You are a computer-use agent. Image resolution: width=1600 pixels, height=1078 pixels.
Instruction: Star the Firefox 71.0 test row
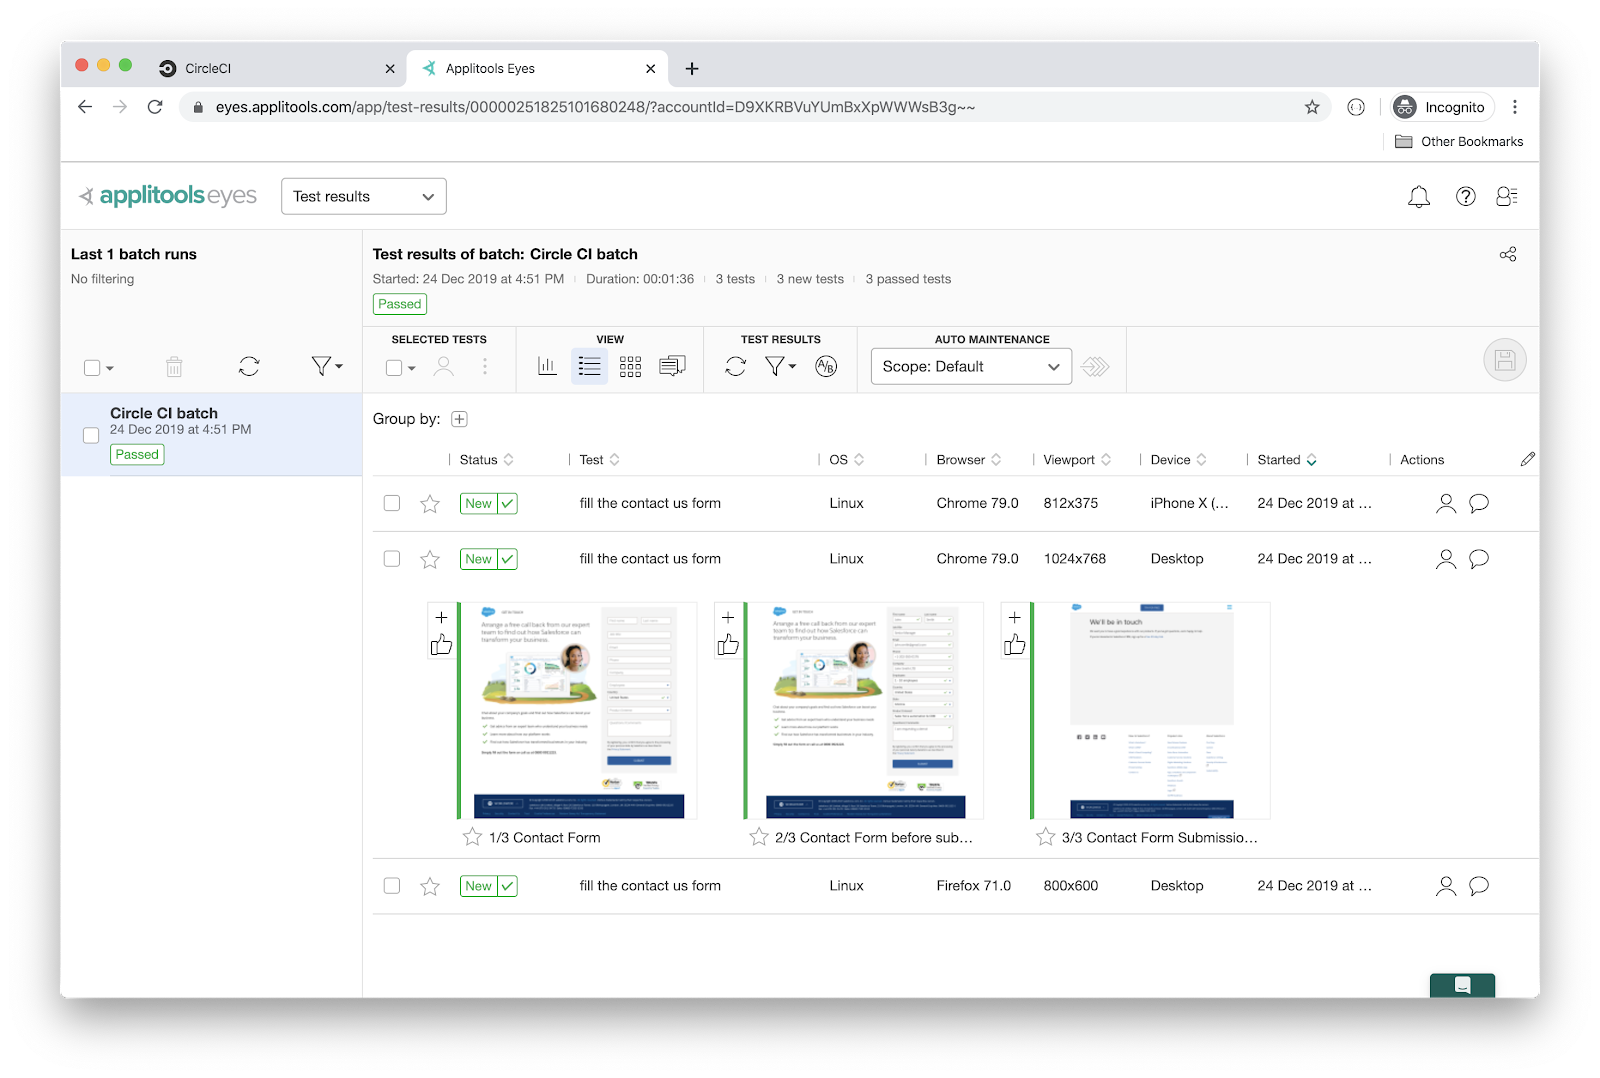point(430,886)
